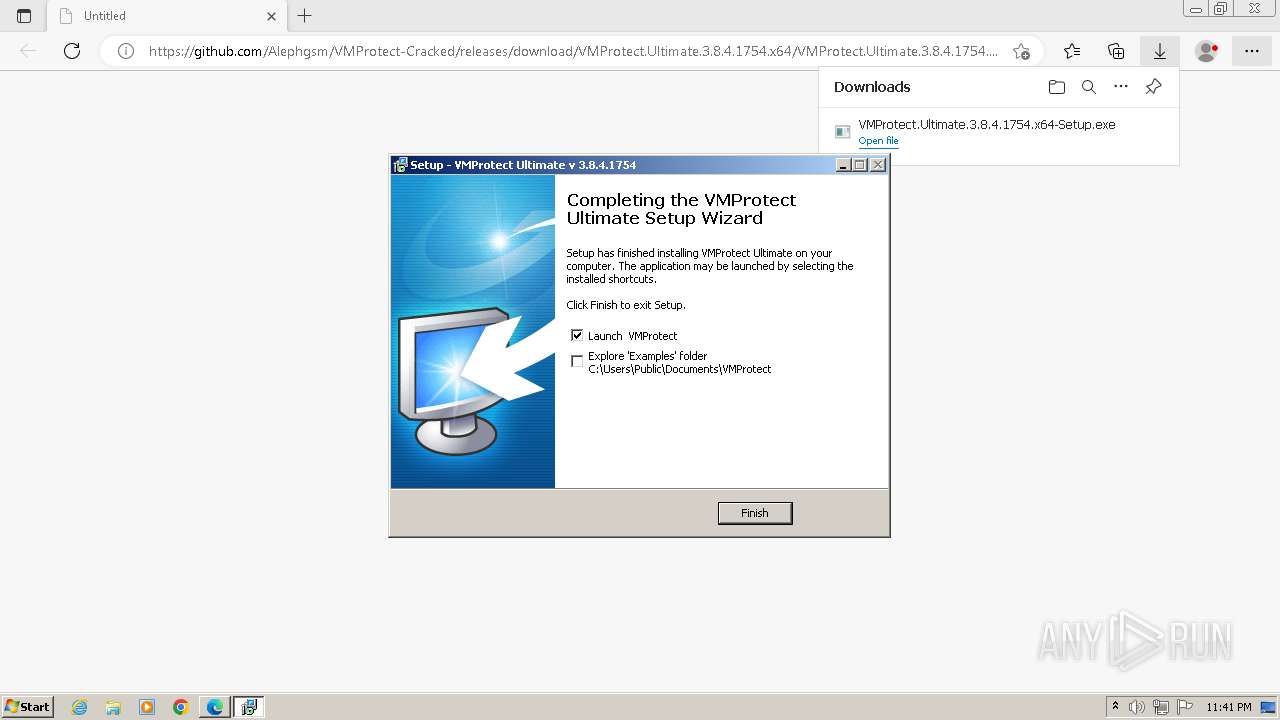Click the C:\Users\Public\Documents\VMProtect path text

(680, 369)
